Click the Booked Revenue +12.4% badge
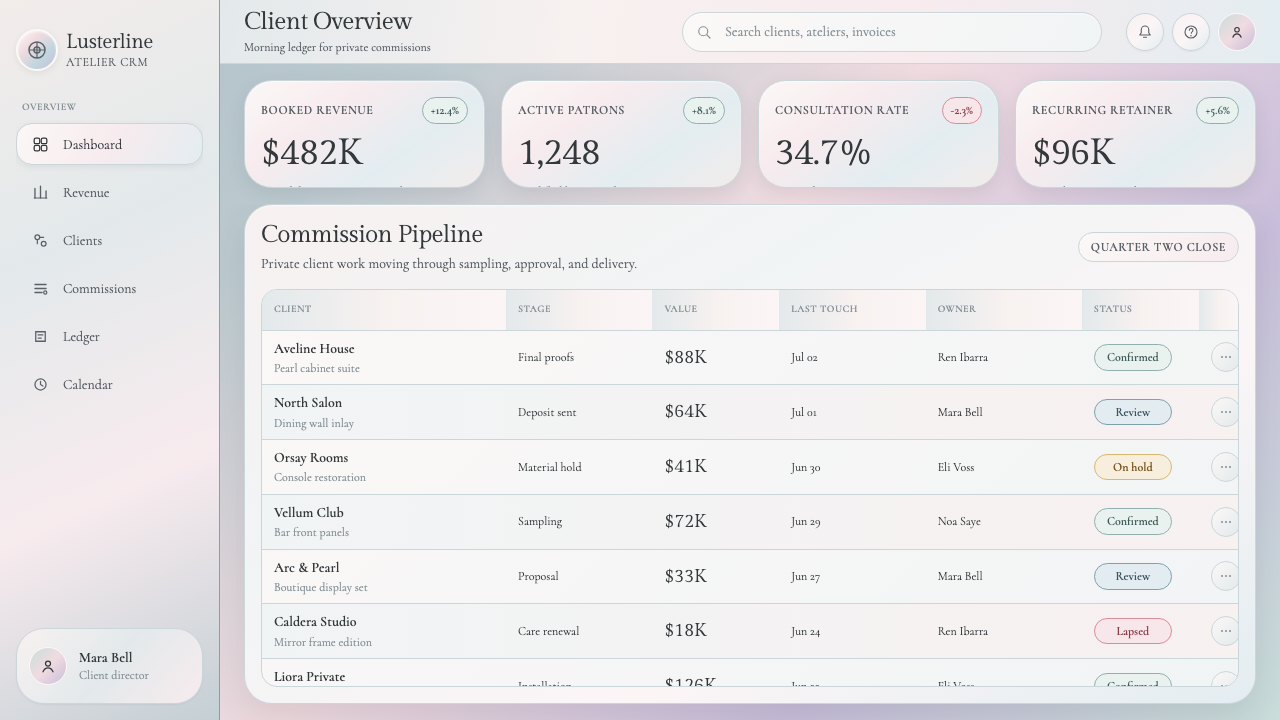Viewport: 1280px width, 720px height. point(445,110)
